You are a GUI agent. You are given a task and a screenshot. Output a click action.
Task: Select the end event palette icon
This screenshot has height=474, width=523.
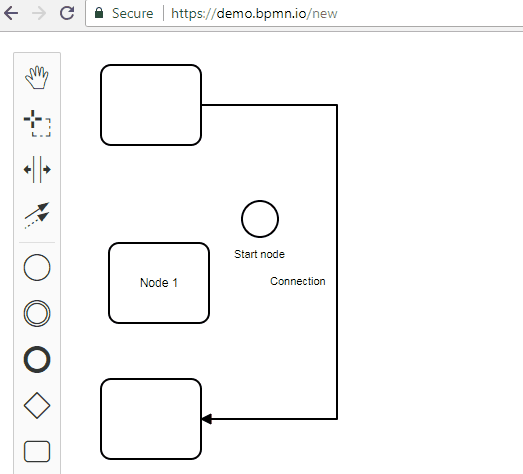(x=37, y=359)
